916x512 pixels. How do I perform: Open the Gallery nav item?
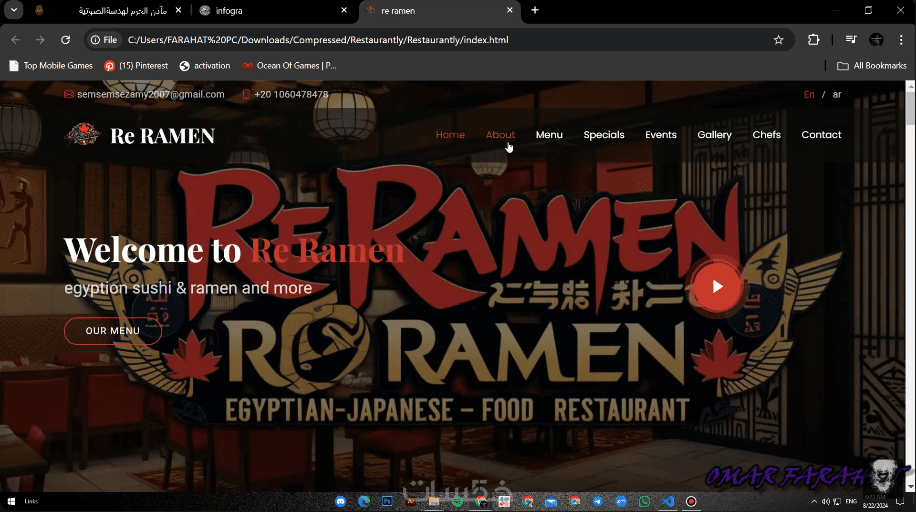[x=714, y=135]
